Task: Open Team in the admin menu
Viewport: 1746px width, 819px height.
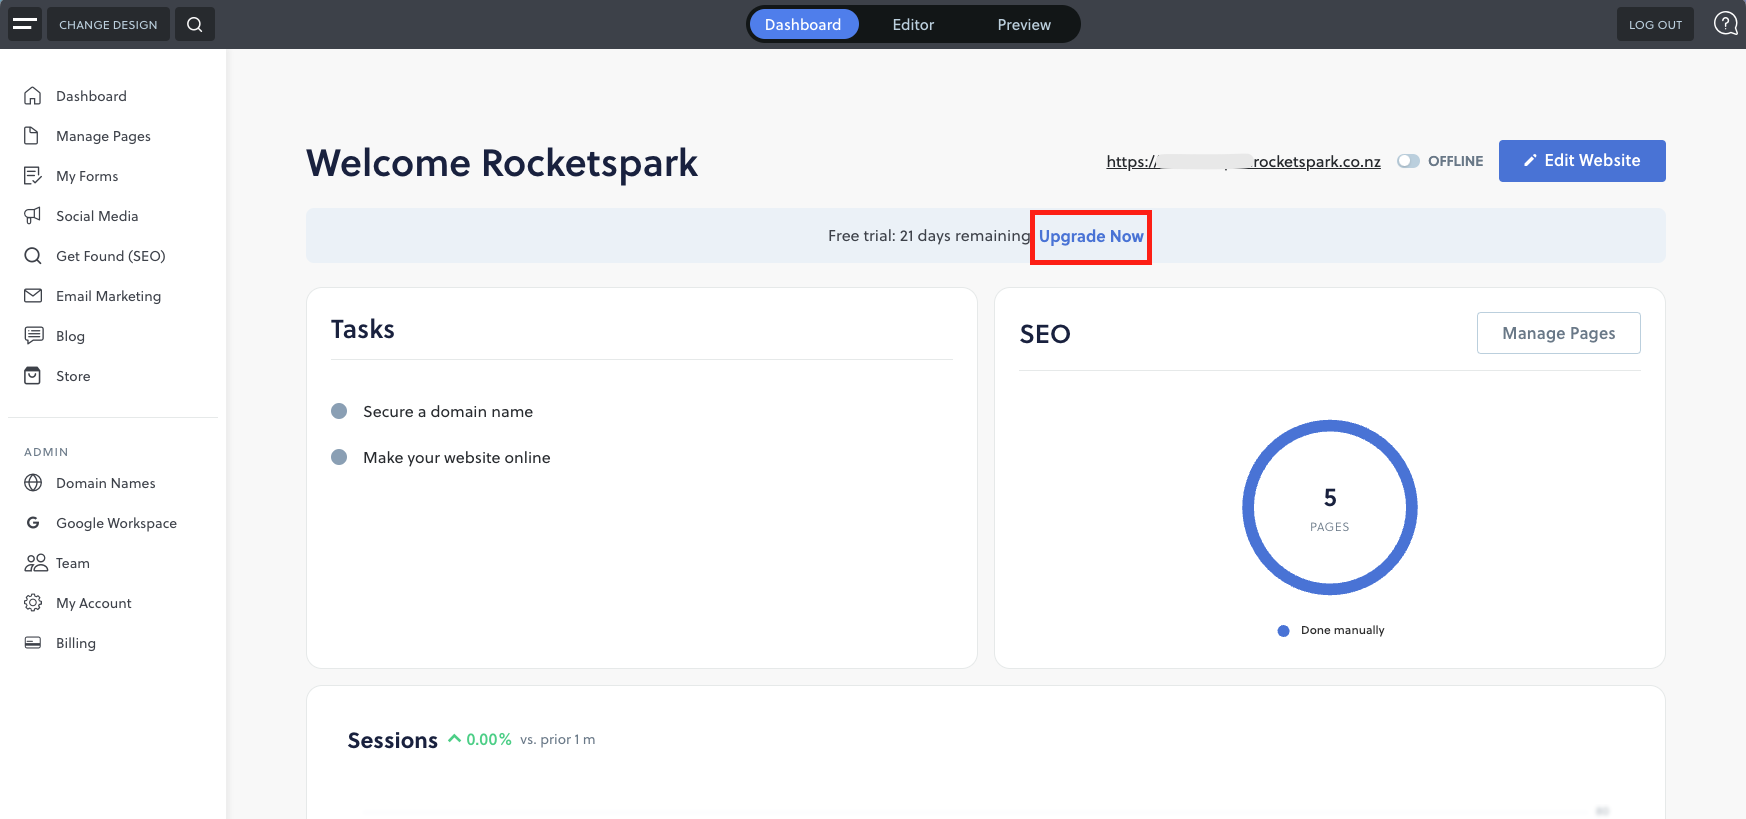Action: [x=73, y=563]
